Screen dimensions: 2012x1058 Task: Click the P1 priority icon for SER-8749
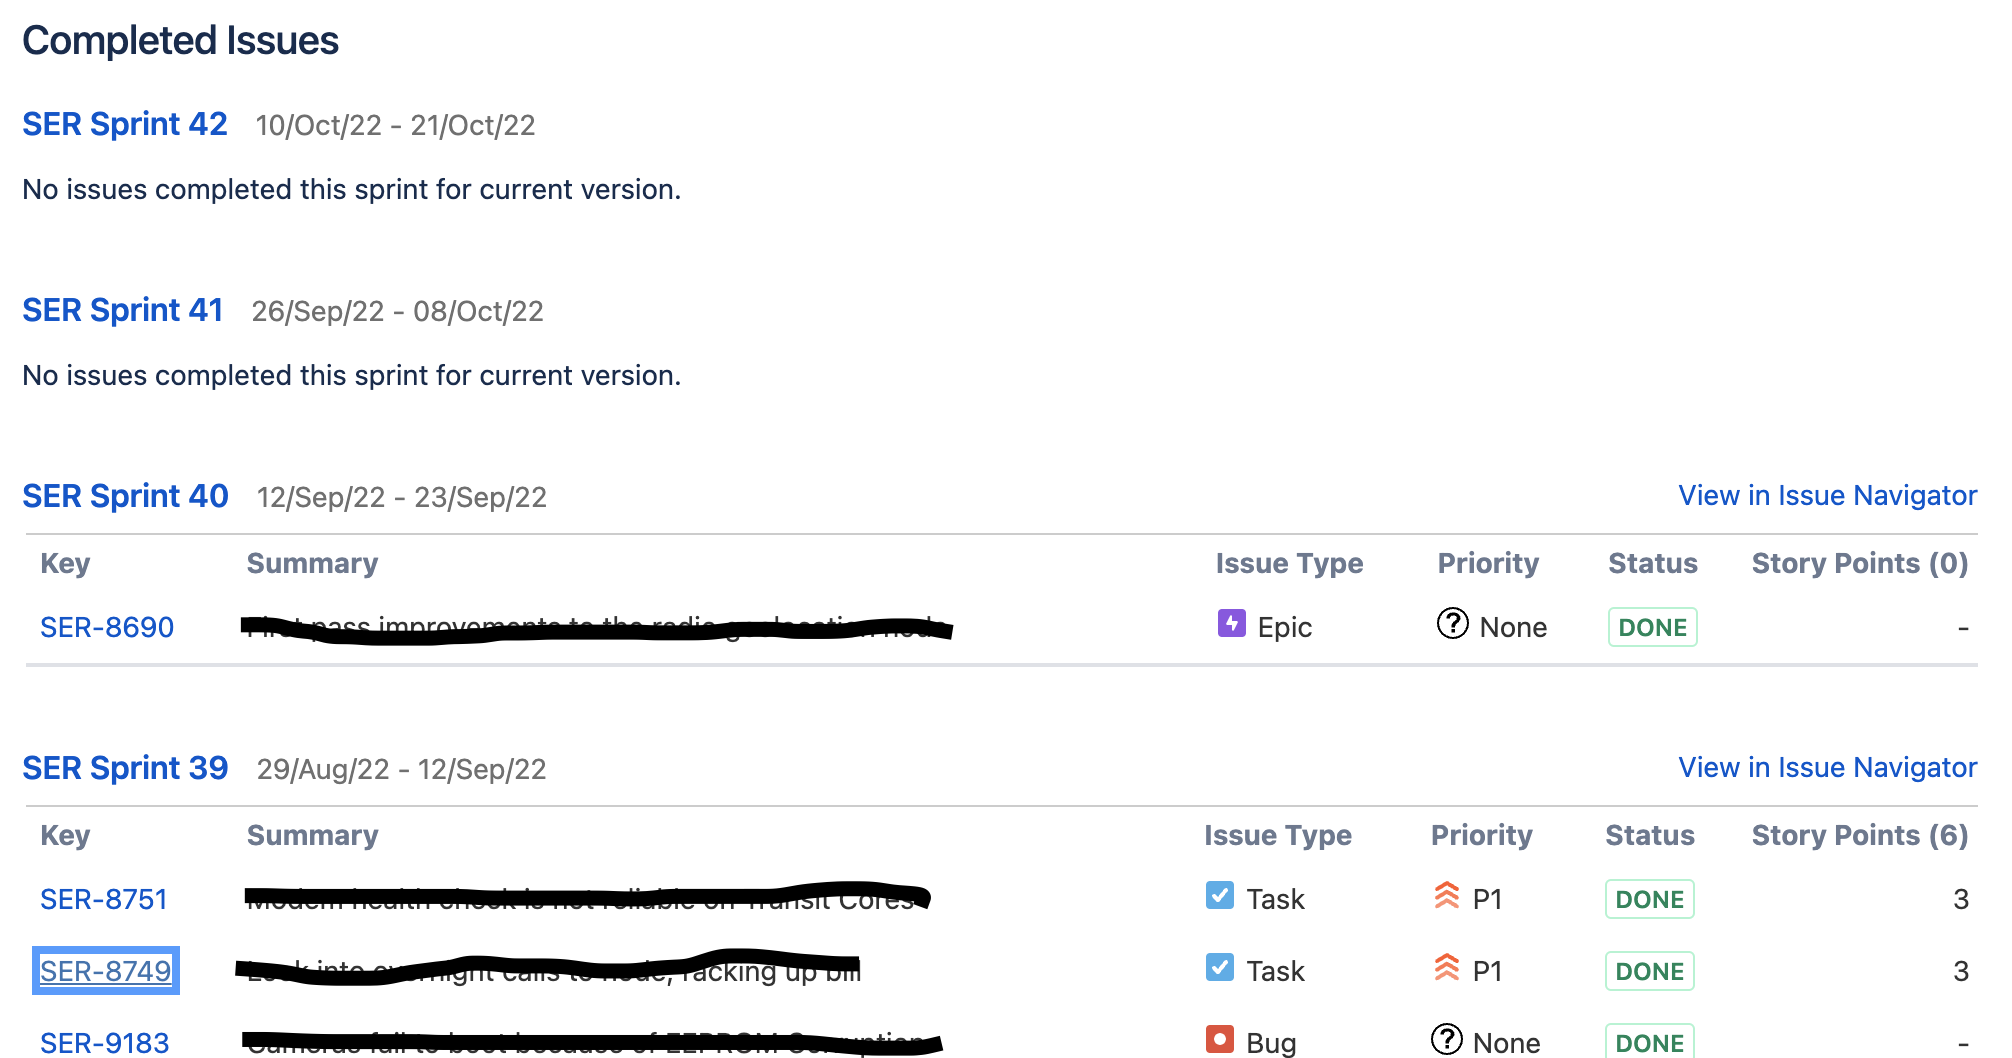(x=1446, y=969)
